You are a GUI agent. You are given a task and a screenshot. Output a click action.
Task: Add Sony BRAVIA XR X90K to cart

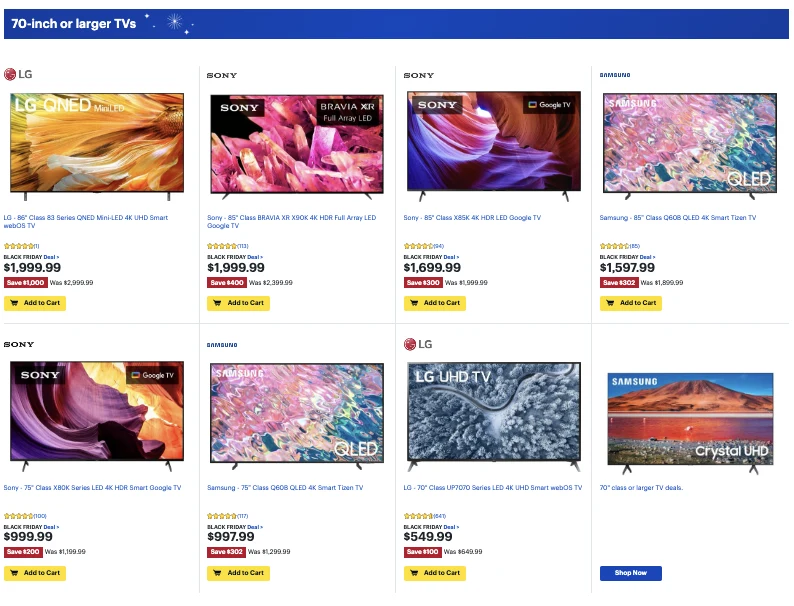(x=239, y=303)
